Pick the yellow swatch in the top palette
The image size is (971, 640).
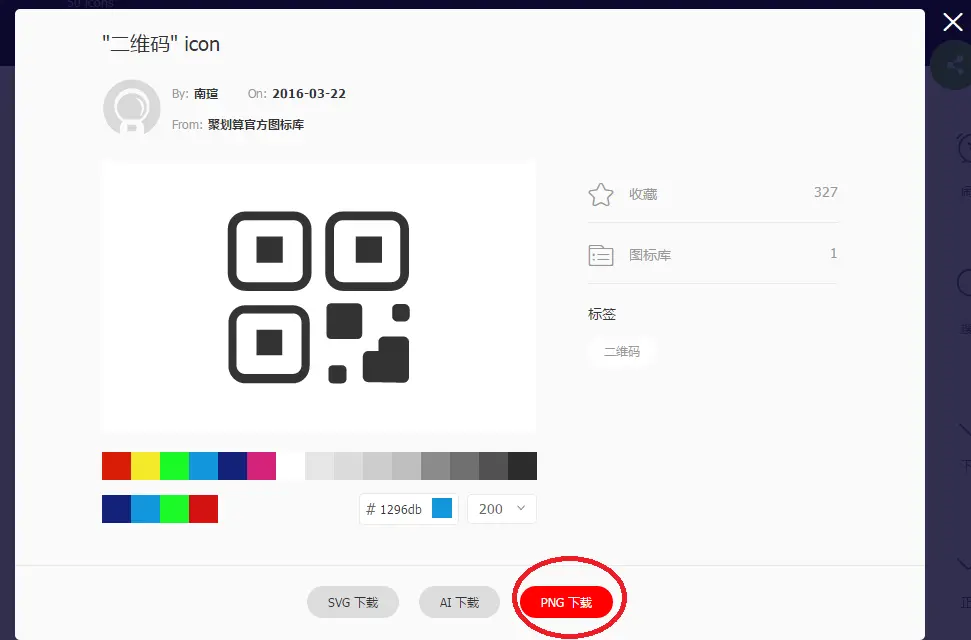click(x=146, y=466)
